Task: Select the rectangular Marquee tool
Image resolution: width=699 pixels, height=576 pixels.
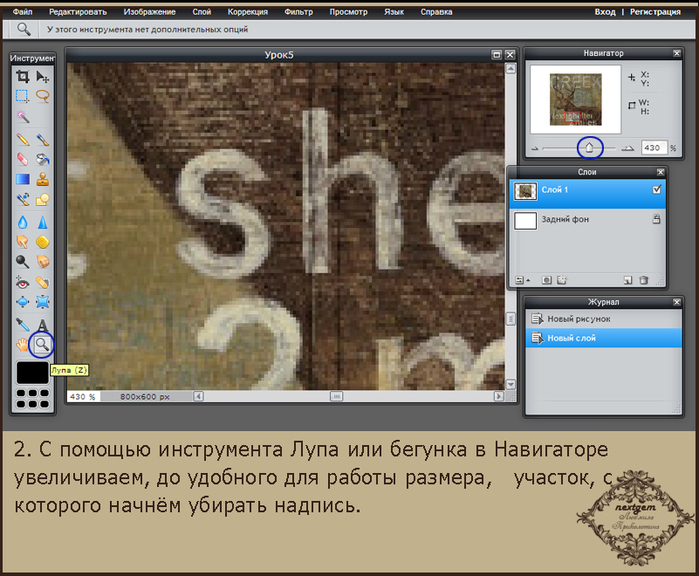Action: [22, 96]
